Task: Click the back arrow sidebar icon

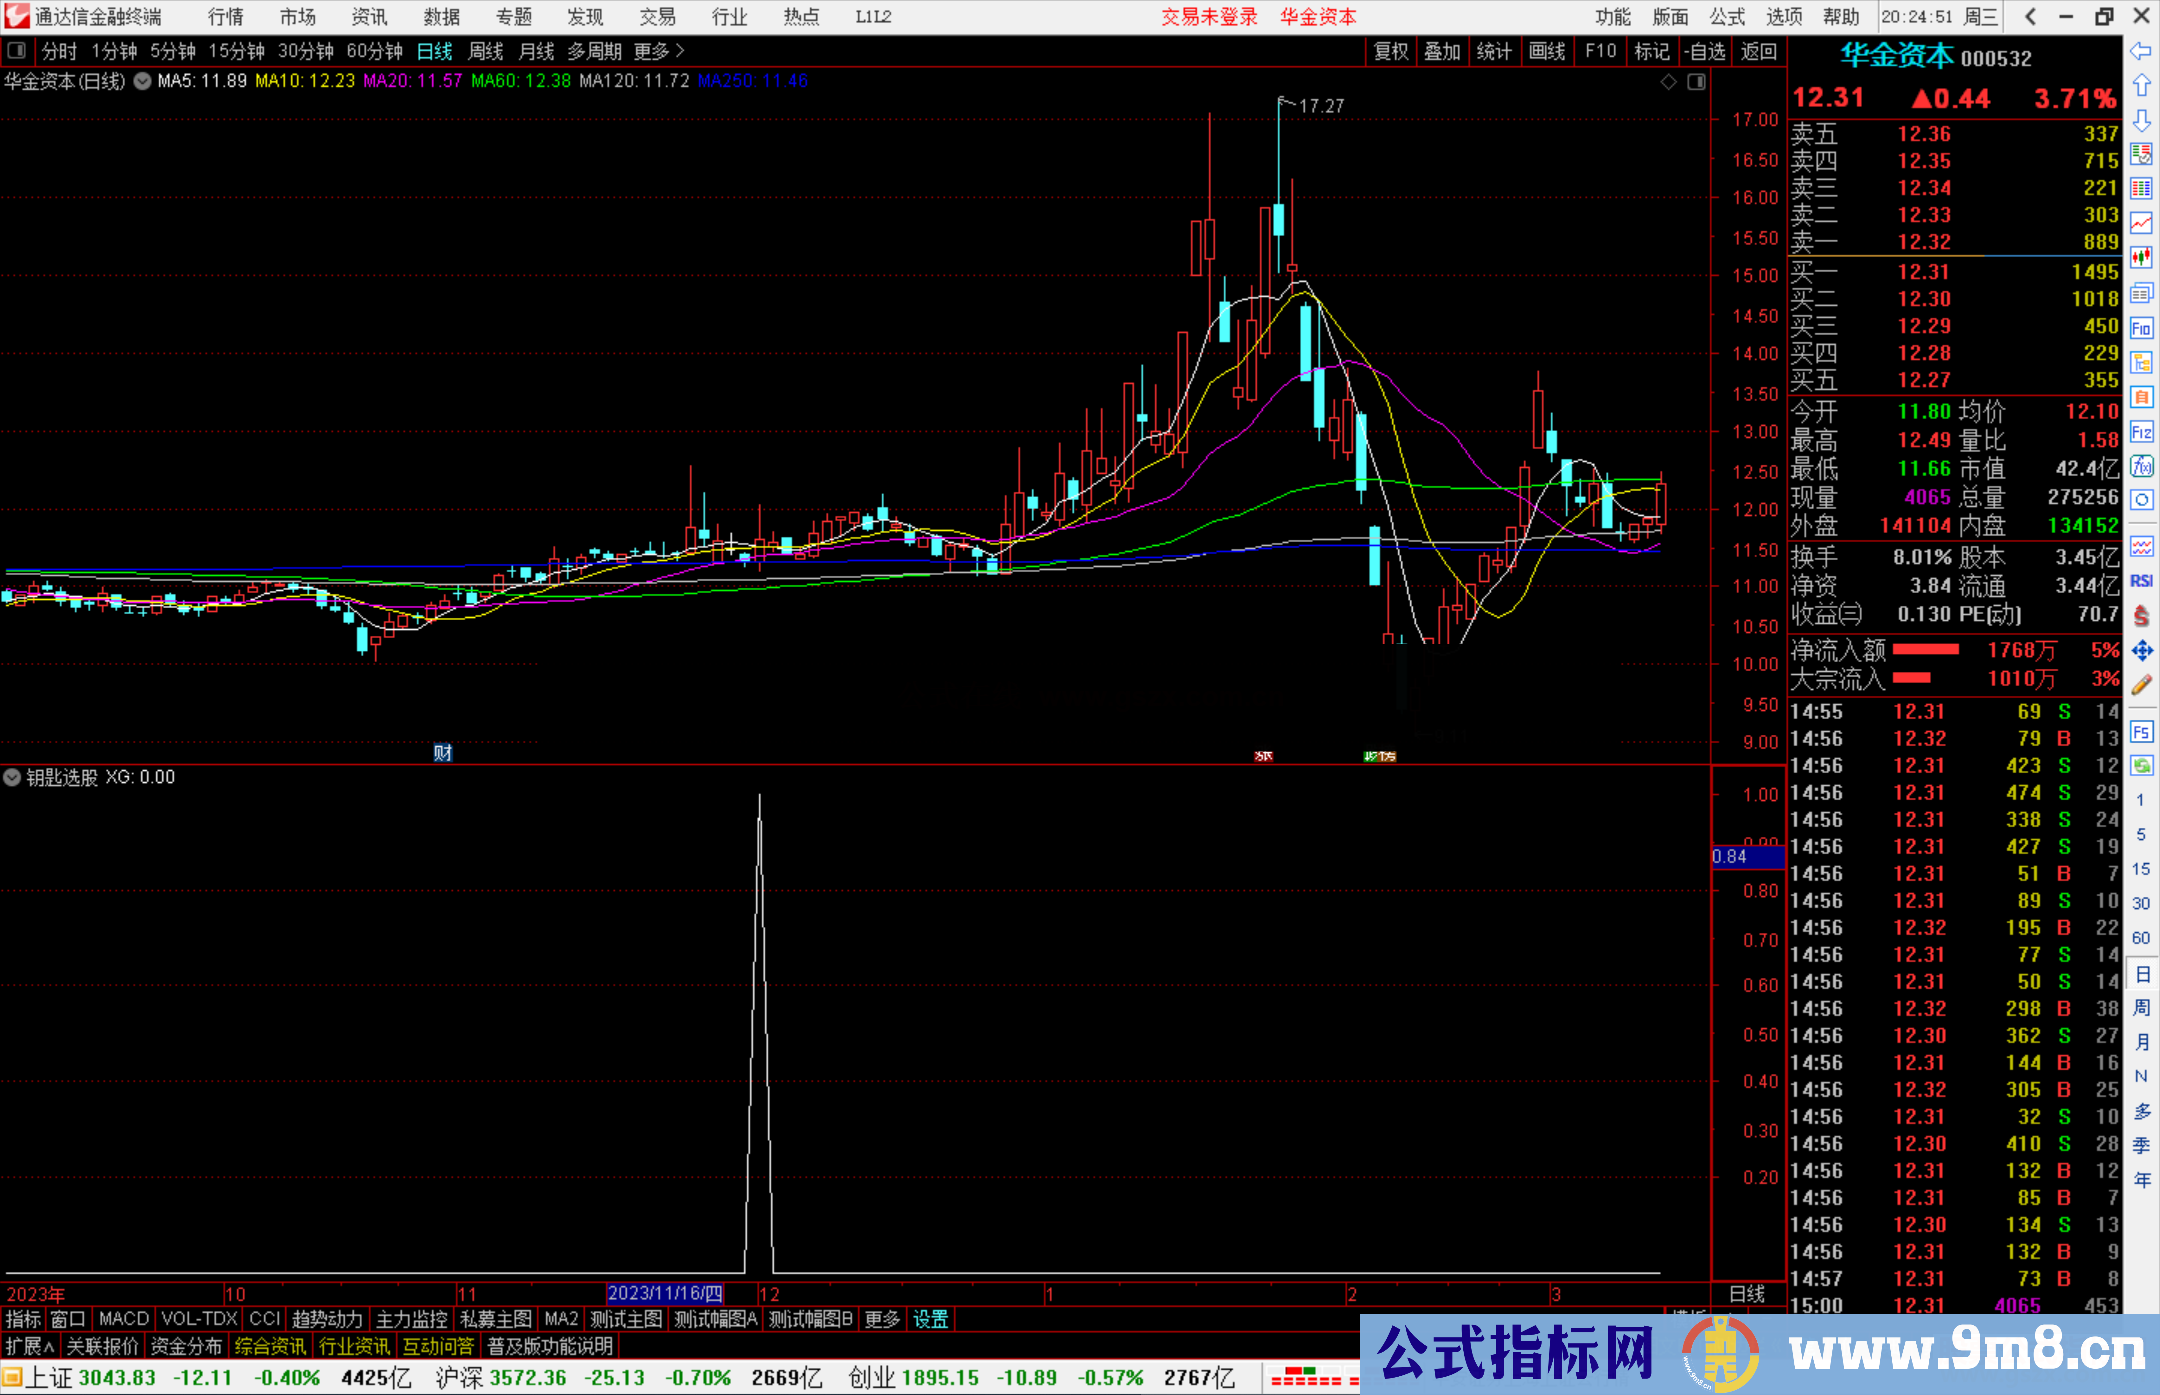Action: (2141, 51)
